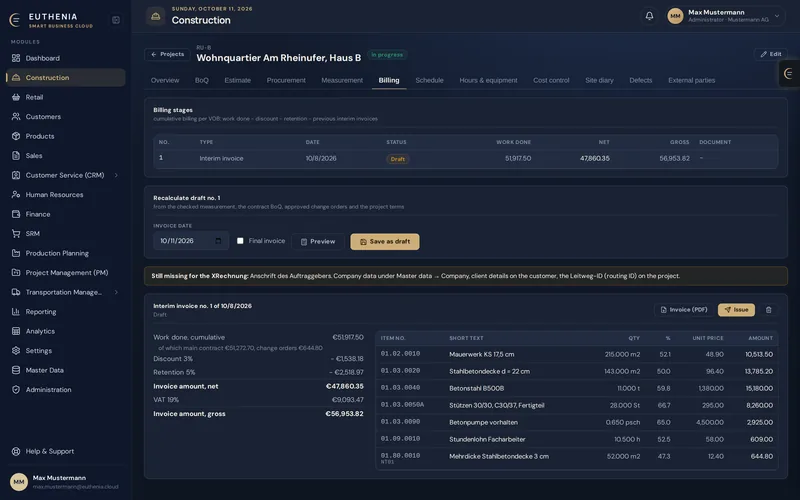Image resolution: width=800 pixels, height=500 pixels.
Task: Open the Procurement tab
Action: tap(286, 80)
